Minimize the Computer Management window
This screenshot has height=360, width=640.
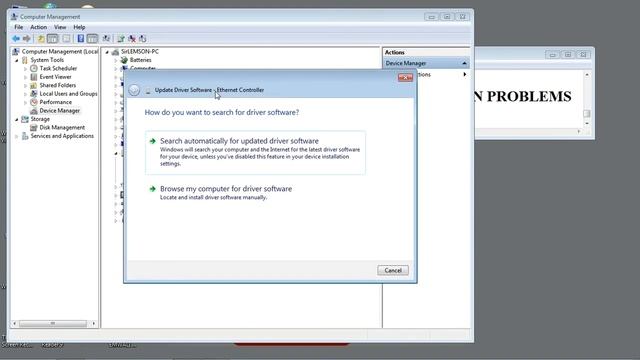tap(431, 17)
